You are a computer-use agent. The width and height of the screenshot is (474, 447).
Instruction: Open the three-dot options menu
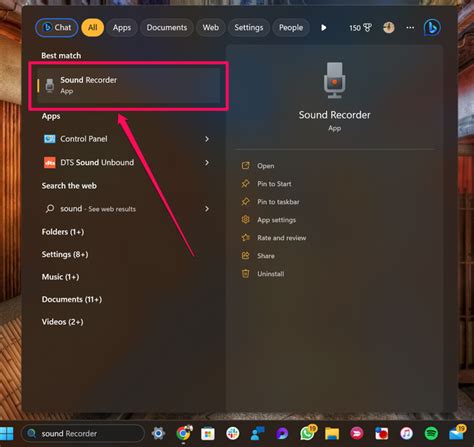(410, 28)
